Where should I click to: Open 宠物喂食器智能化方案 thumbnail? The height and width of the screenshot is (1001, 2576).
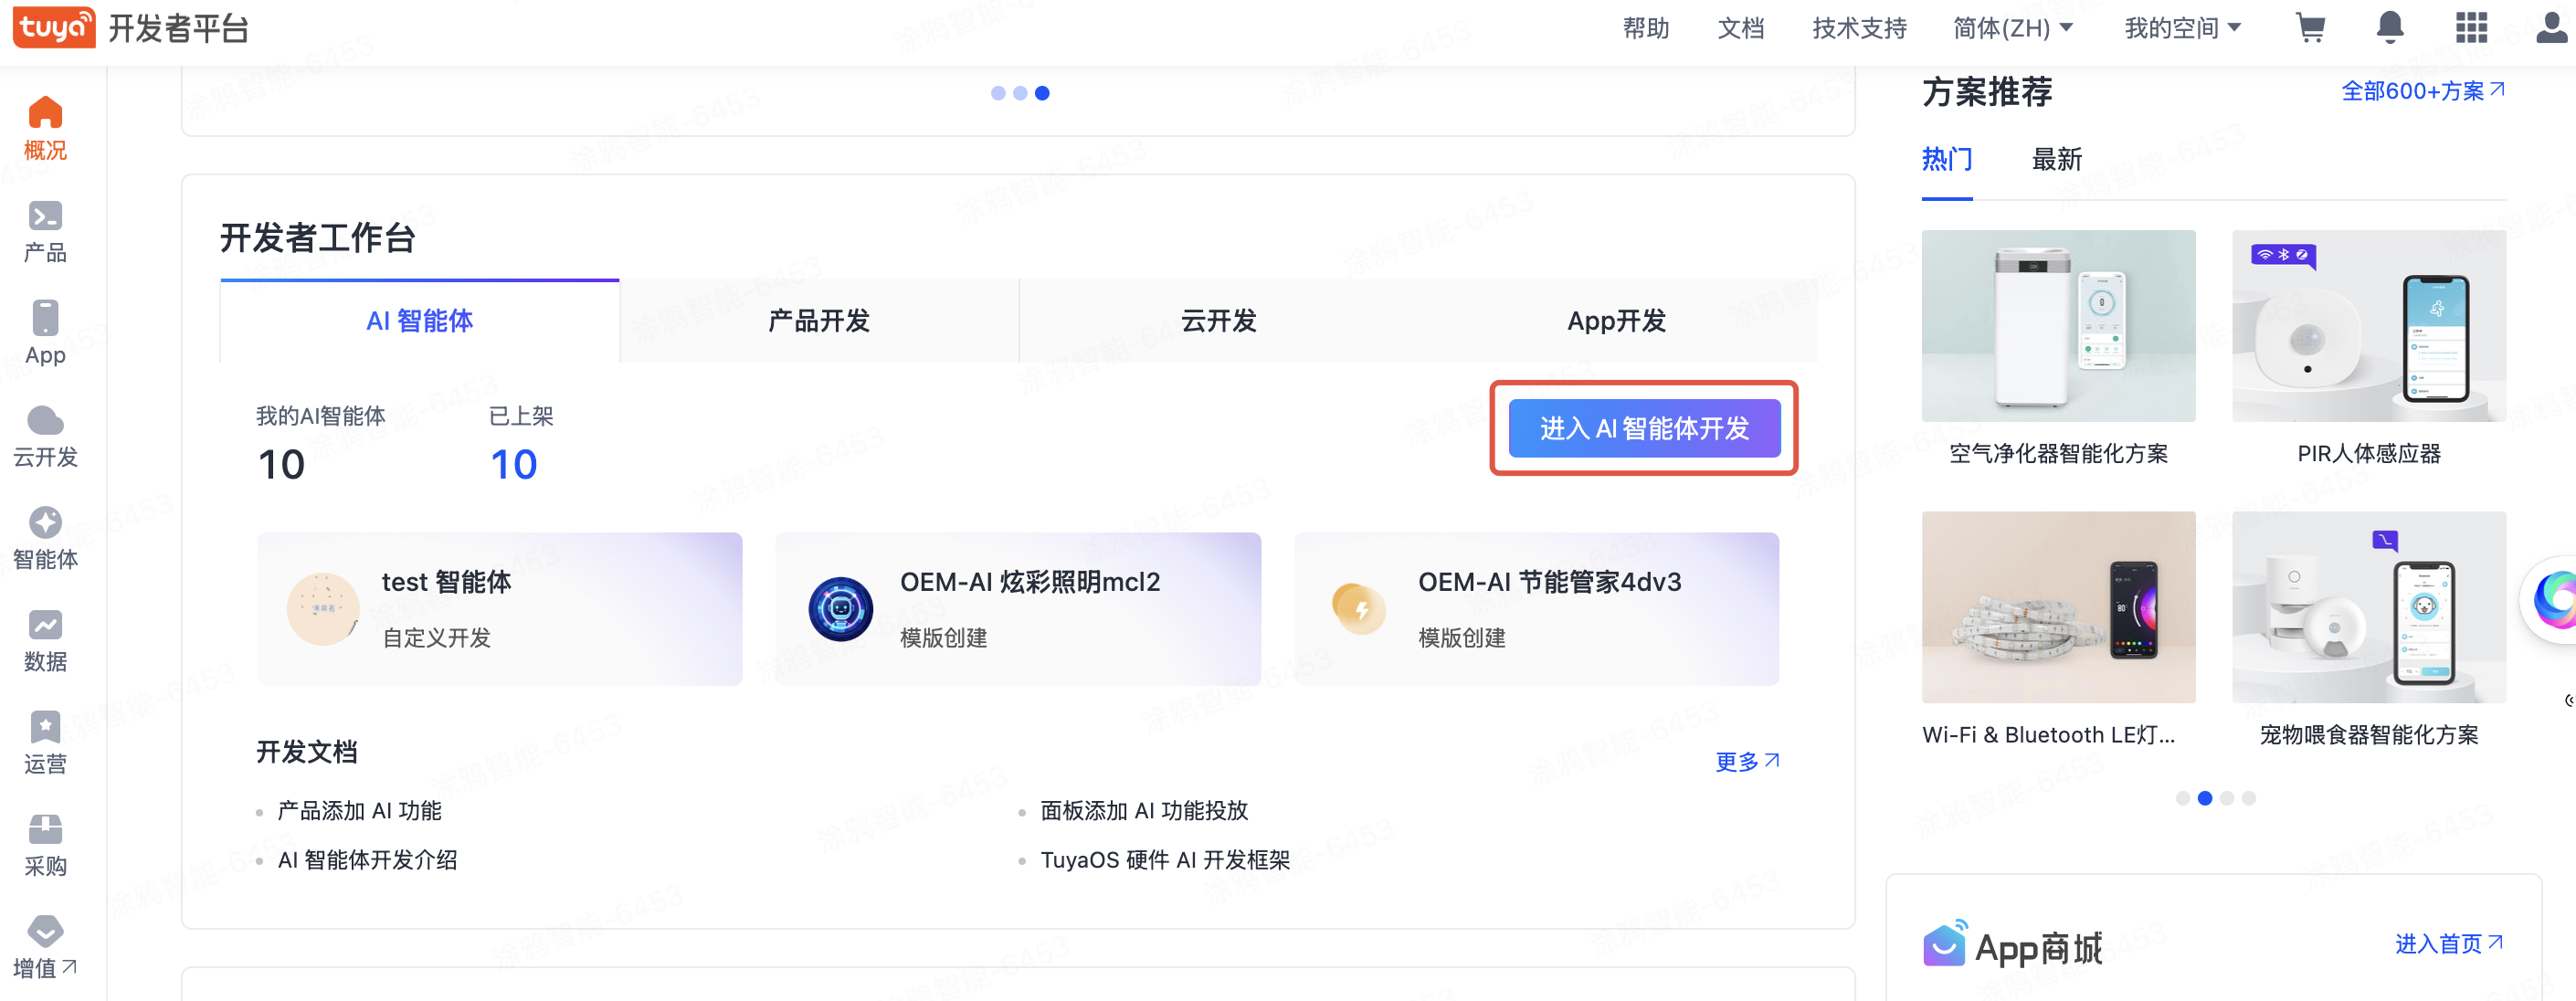pyautogui.click(x=2369, y=607)
